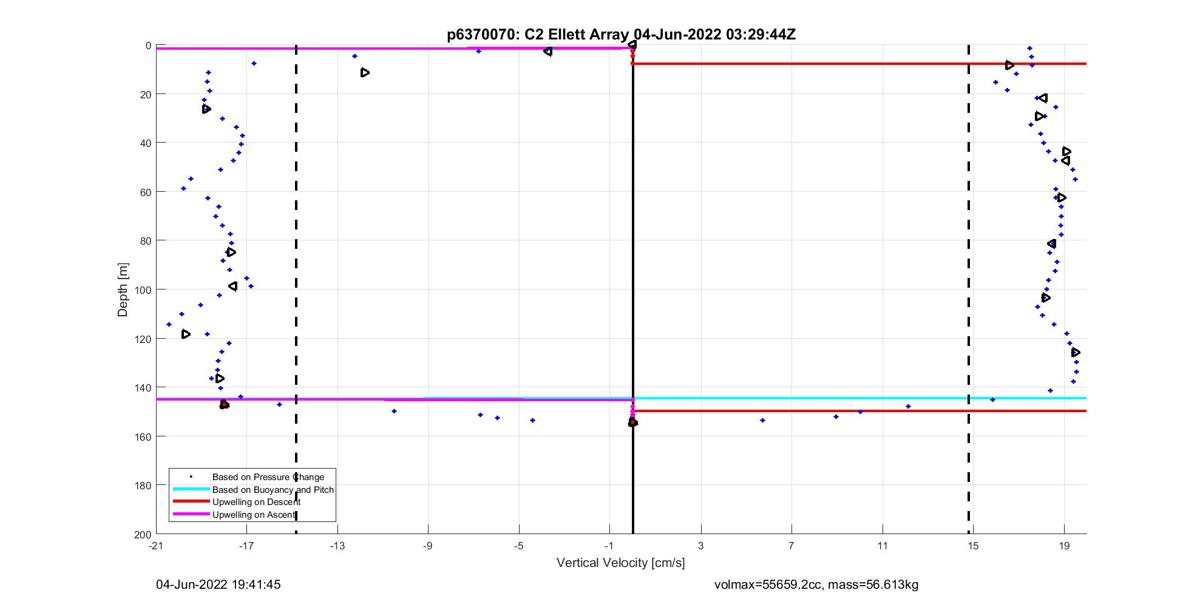
Task: Click the x-axis tick label '-9'
Action: point(428,547)
